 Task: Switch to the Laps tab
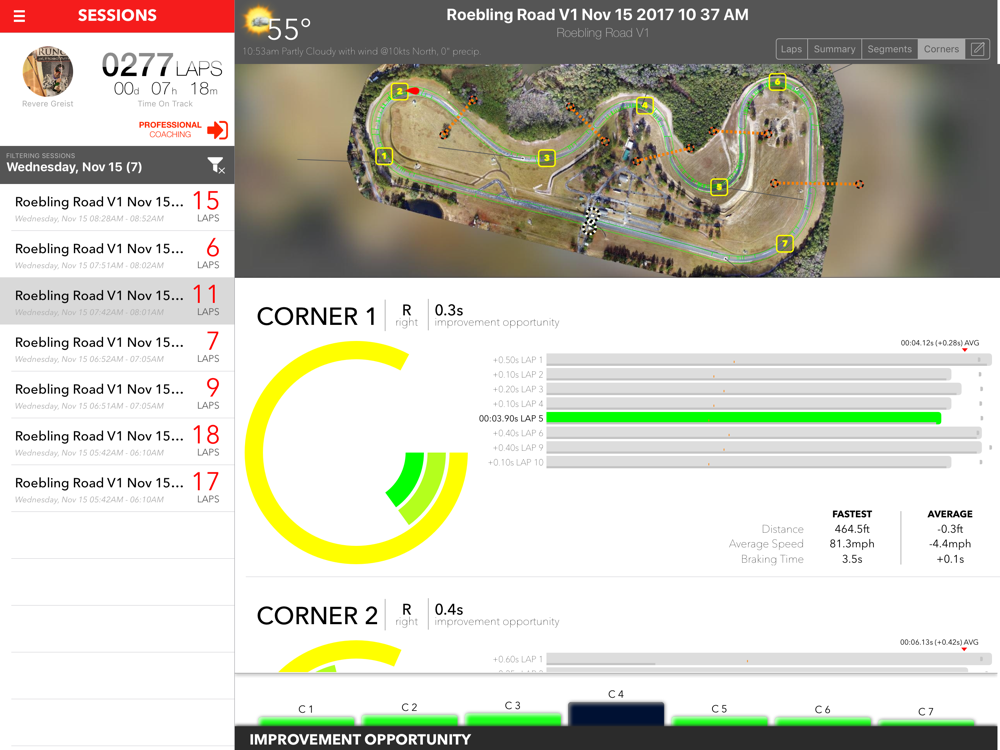tap(791, 49)
